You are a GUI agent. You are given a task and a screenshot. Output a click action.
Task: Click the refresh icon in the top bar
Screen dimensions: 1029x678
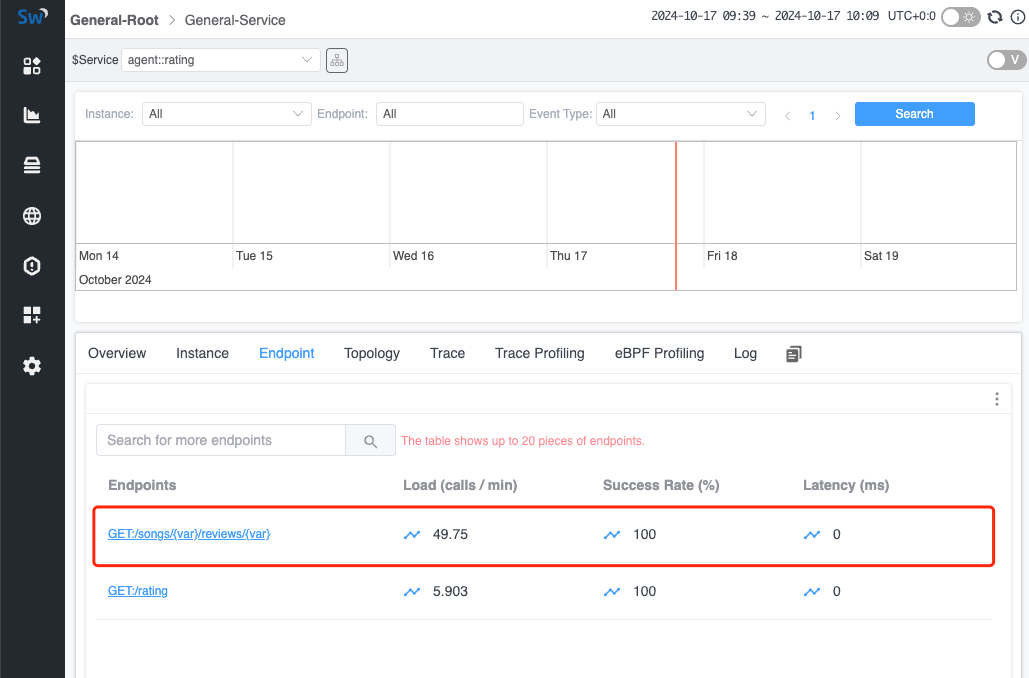[996, 17]
